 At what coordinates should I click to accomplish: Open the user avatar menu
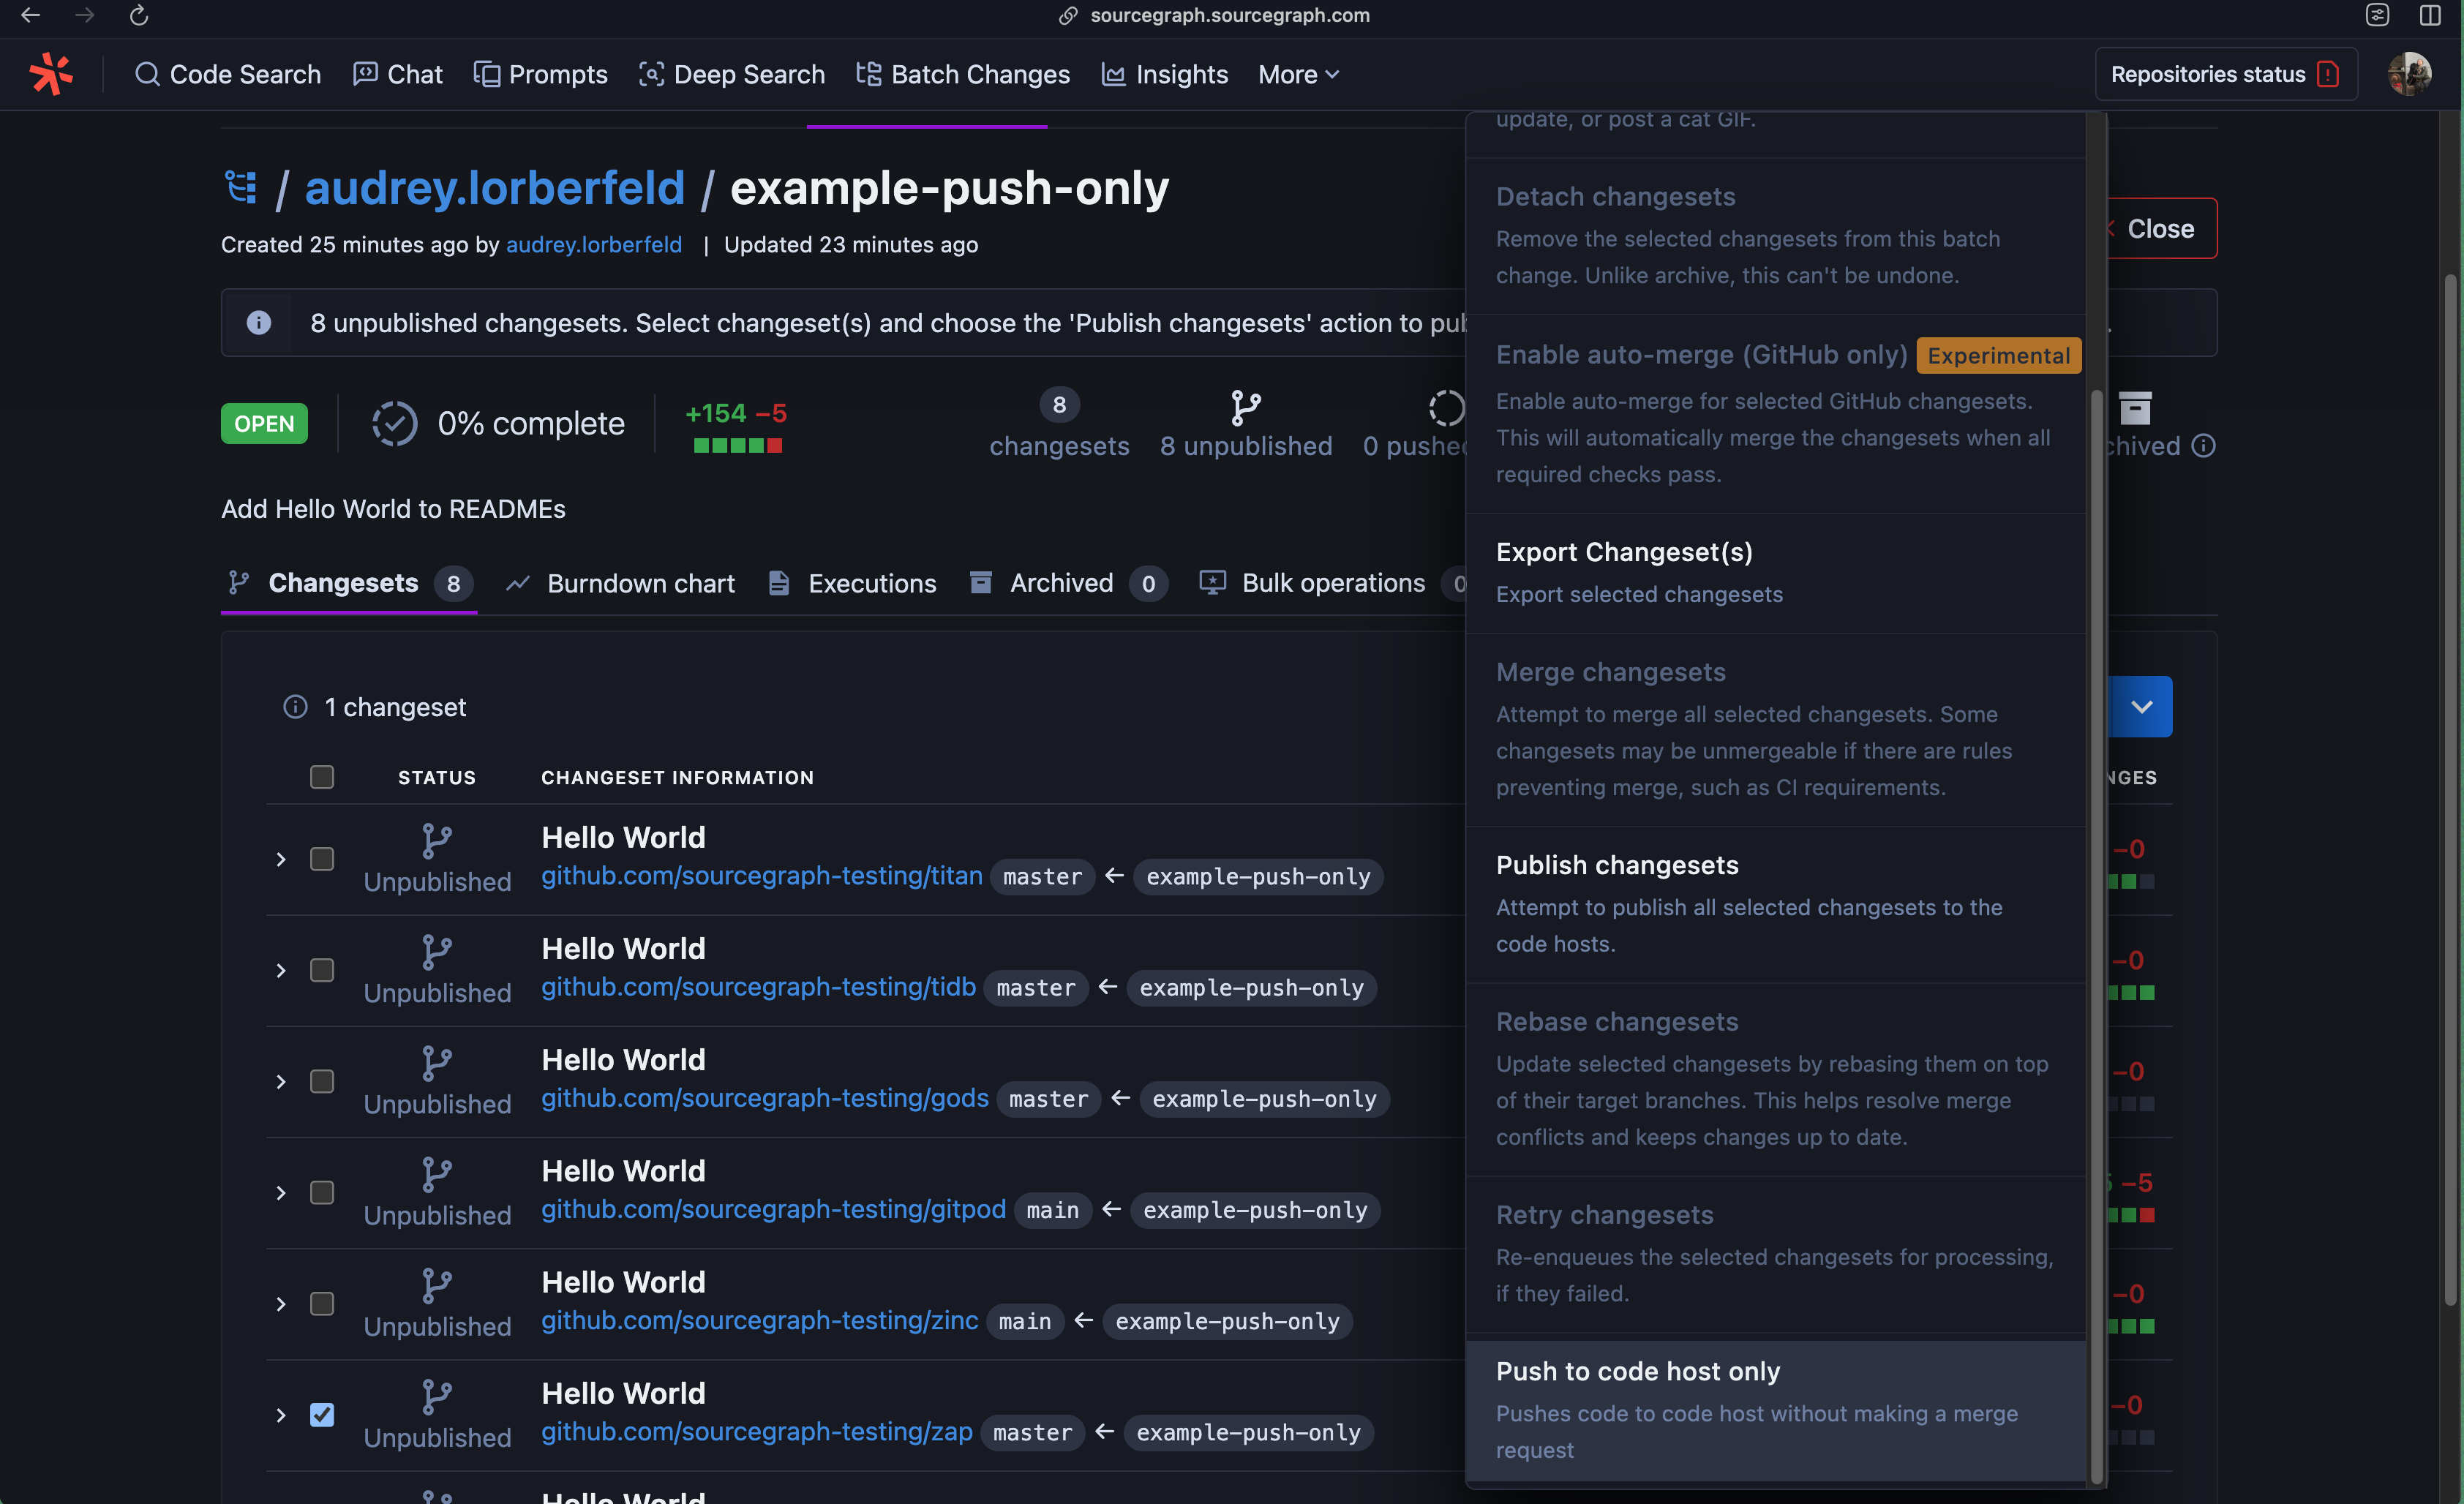point(2409,74)
